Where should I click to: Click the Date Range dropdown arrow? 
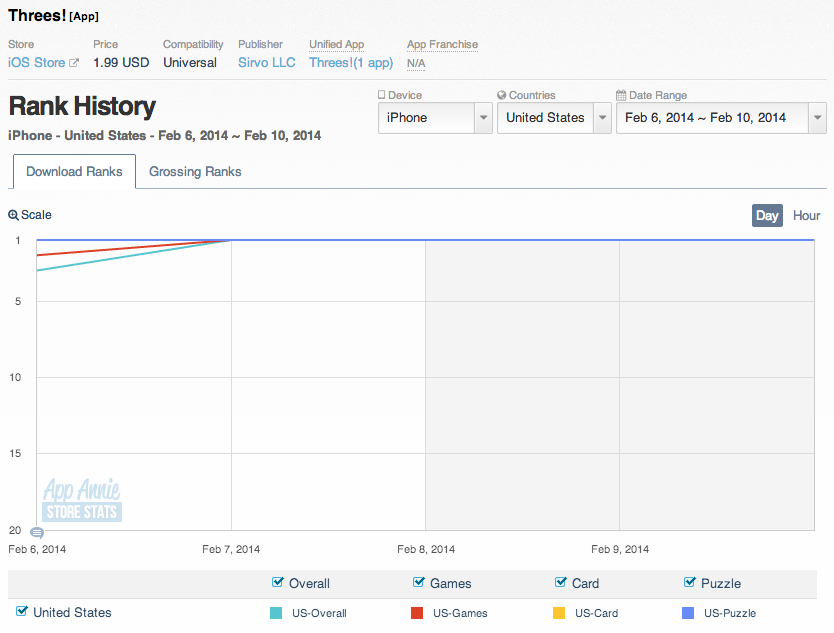(x=818, y=118)
